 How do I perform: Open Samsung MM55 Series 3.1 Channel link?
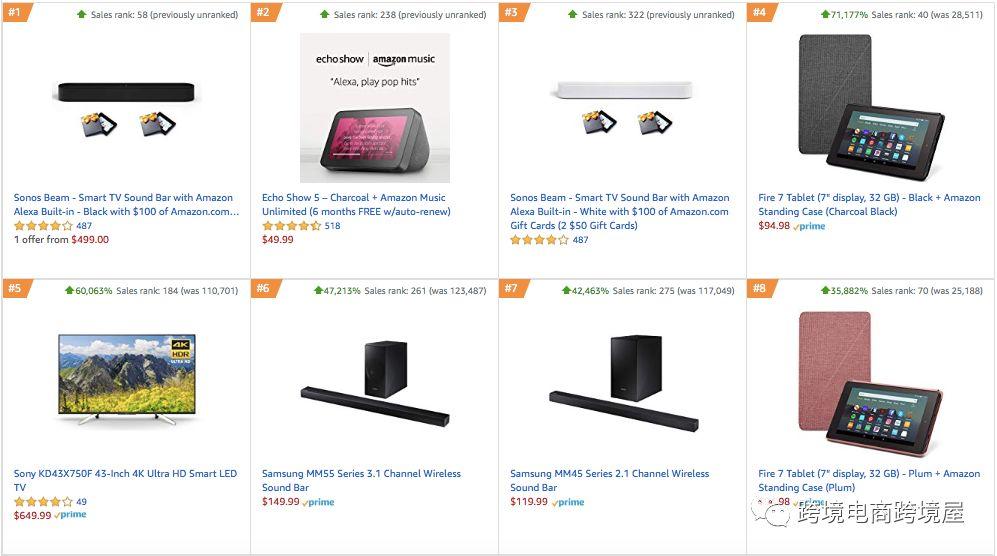tap(361, 480)
